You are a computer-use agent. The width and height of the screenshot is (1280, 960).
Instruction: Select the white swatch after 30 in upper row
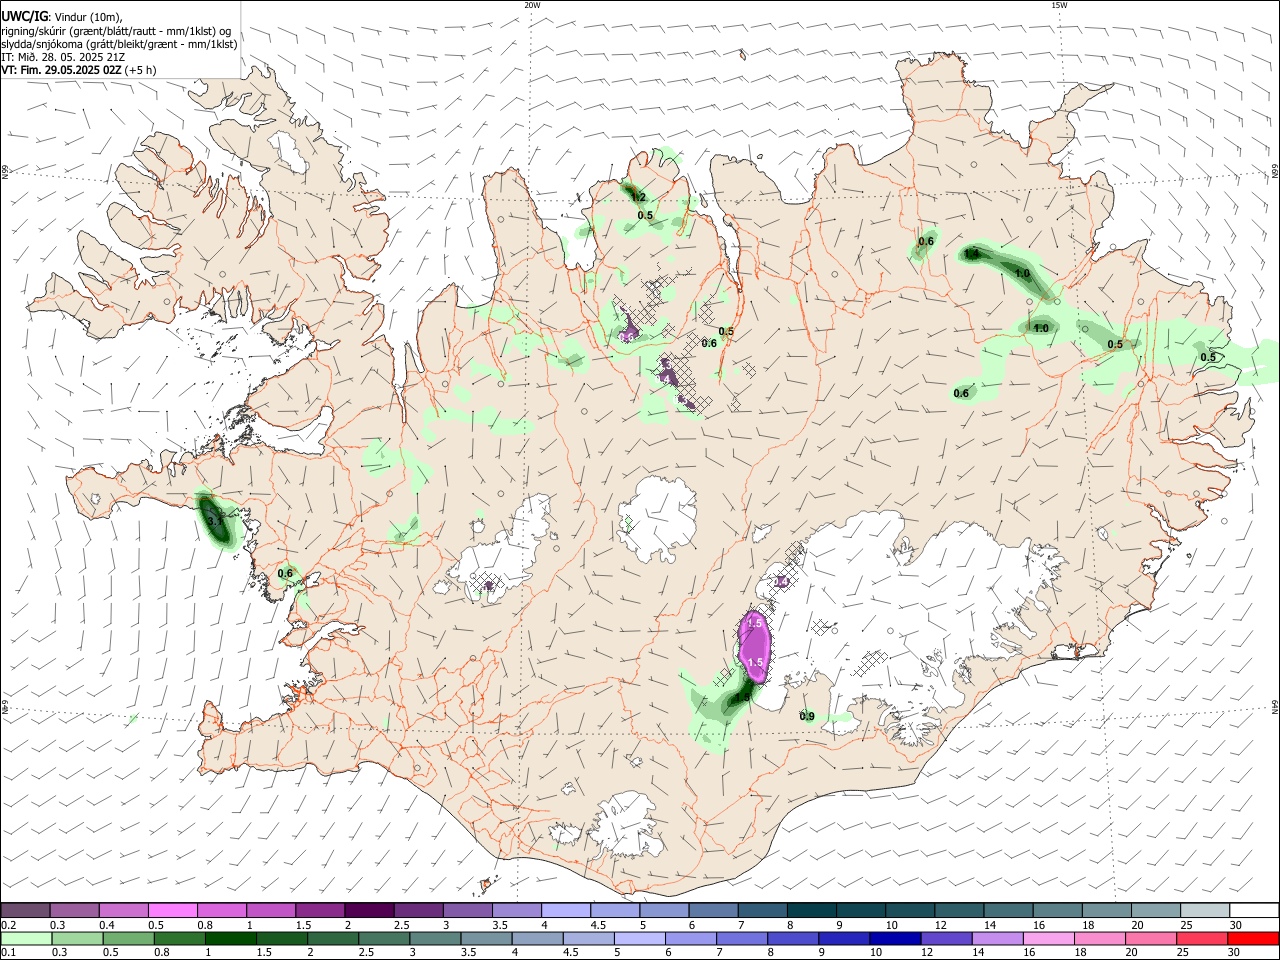coord(1254,911)
